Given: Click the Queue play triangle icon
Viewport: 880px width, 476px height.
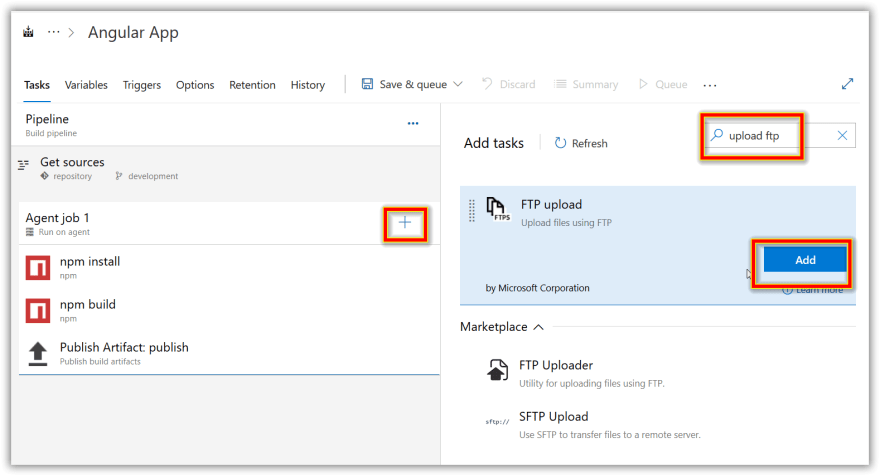Looking at the screenshot, I should pyautogui.click(x=643, y=84).
